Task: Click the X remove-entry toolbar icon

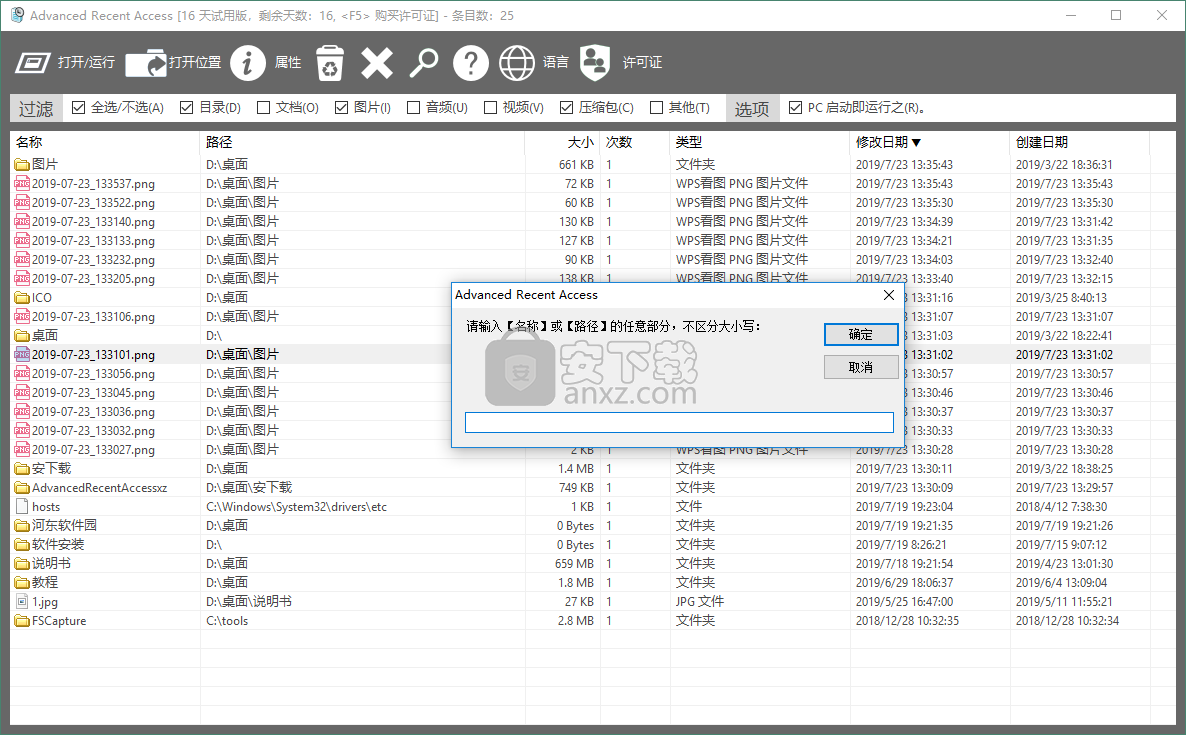Action: point(377,63)
